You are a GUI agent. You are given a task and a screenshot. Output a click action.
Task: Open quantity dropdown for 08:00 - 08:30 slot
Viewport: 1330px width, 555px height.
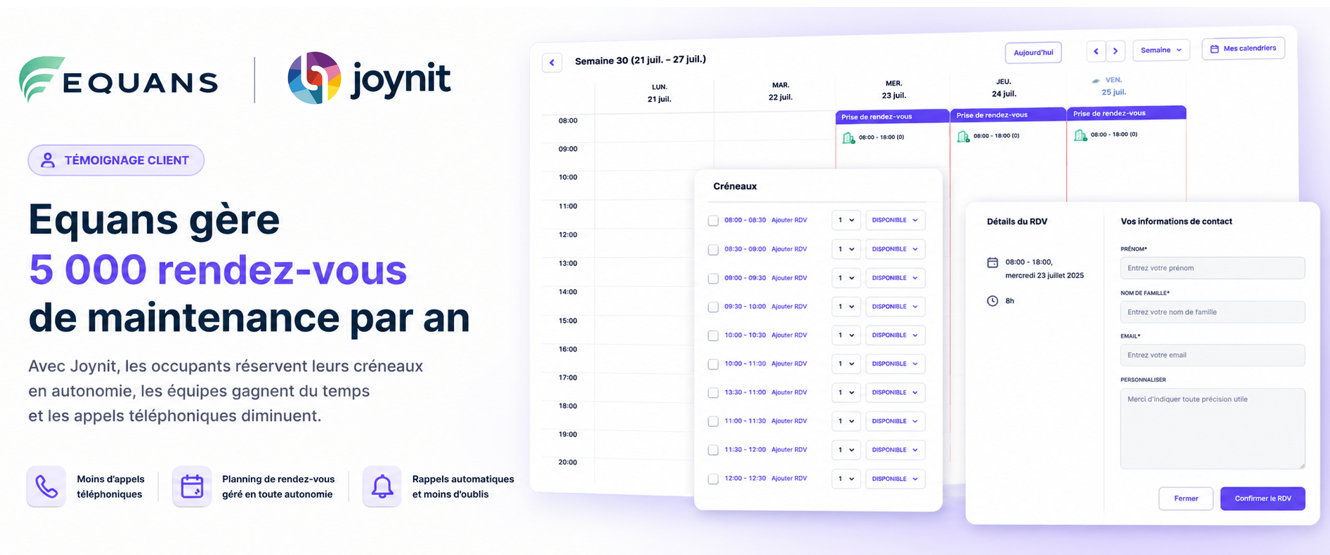pyautogui.click(x=846, y=220)
